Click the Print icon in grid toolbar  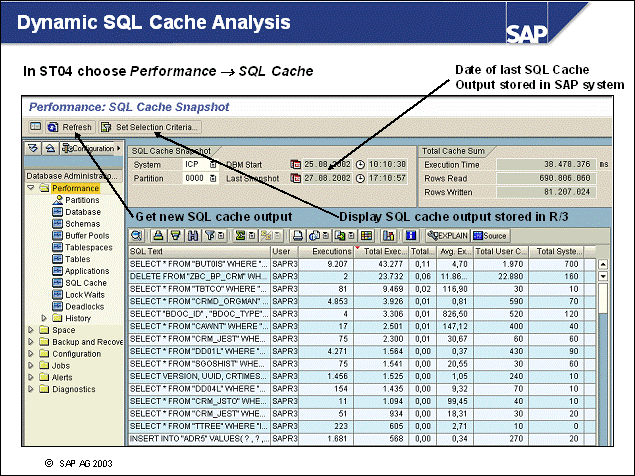click(298, 234)
